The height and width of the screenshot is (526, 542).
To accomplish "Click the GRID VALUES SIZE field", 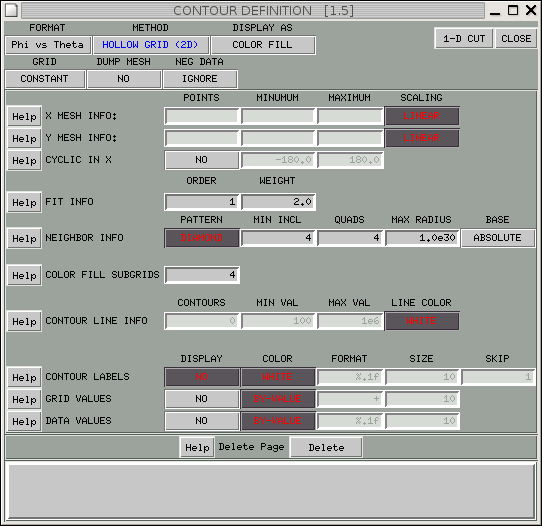I will click(422, 399).
